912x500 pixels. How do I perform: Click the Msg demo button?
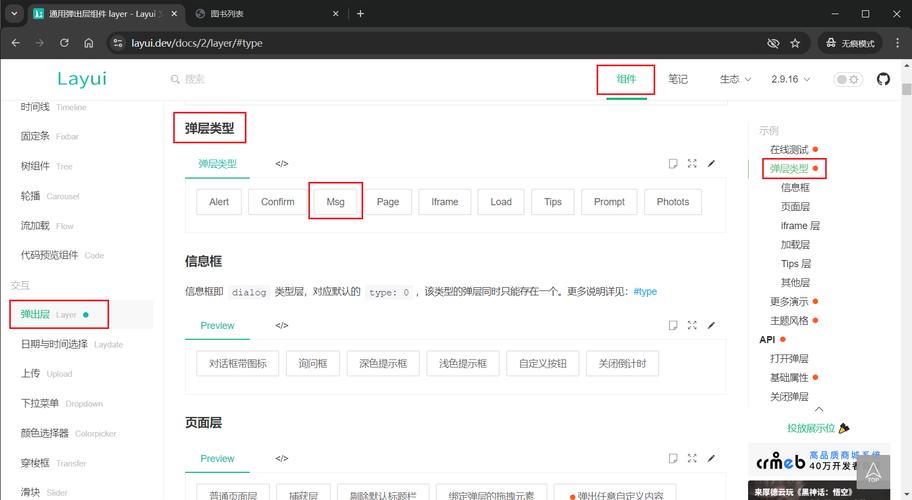coord(335,201)
